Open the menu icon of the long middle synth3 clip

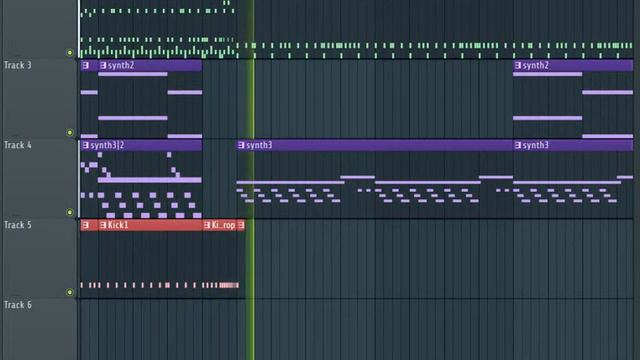(241, 145)
